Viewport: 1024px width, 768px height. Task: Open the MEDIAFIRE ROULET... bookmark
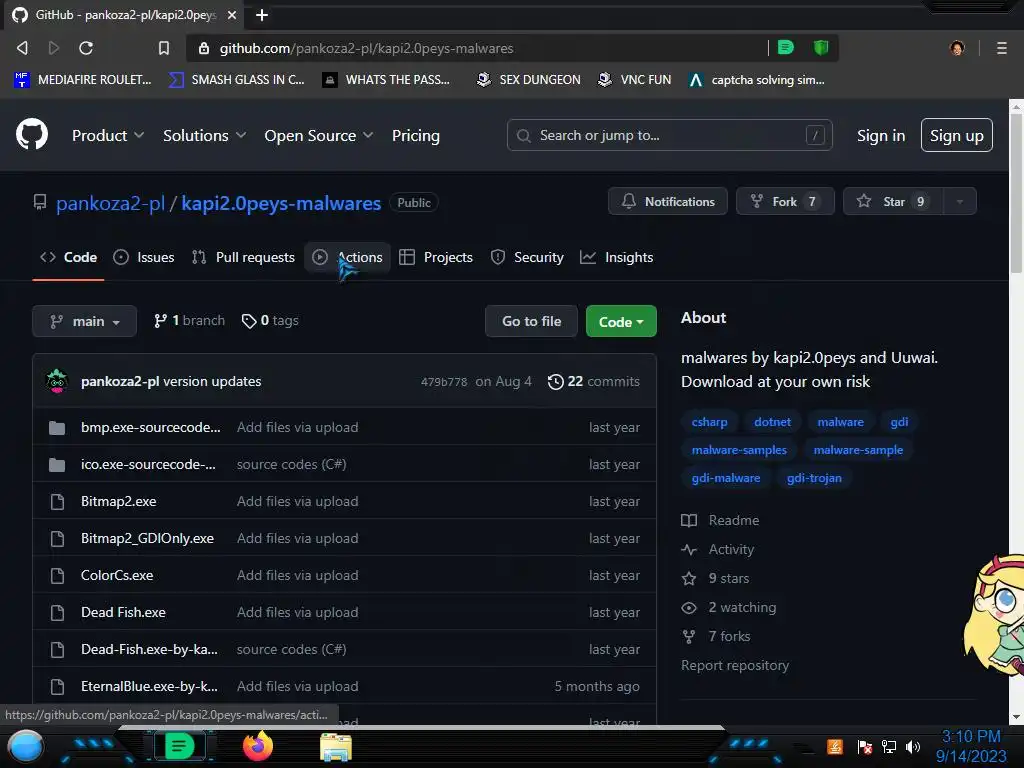pos(82,80)
